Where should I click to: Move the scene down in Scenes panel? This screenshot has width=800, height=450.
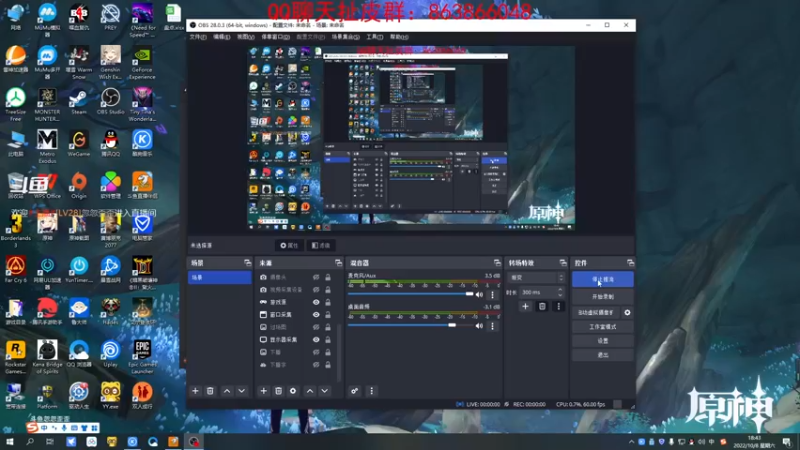pyautogui.click(x=242, y=391)
